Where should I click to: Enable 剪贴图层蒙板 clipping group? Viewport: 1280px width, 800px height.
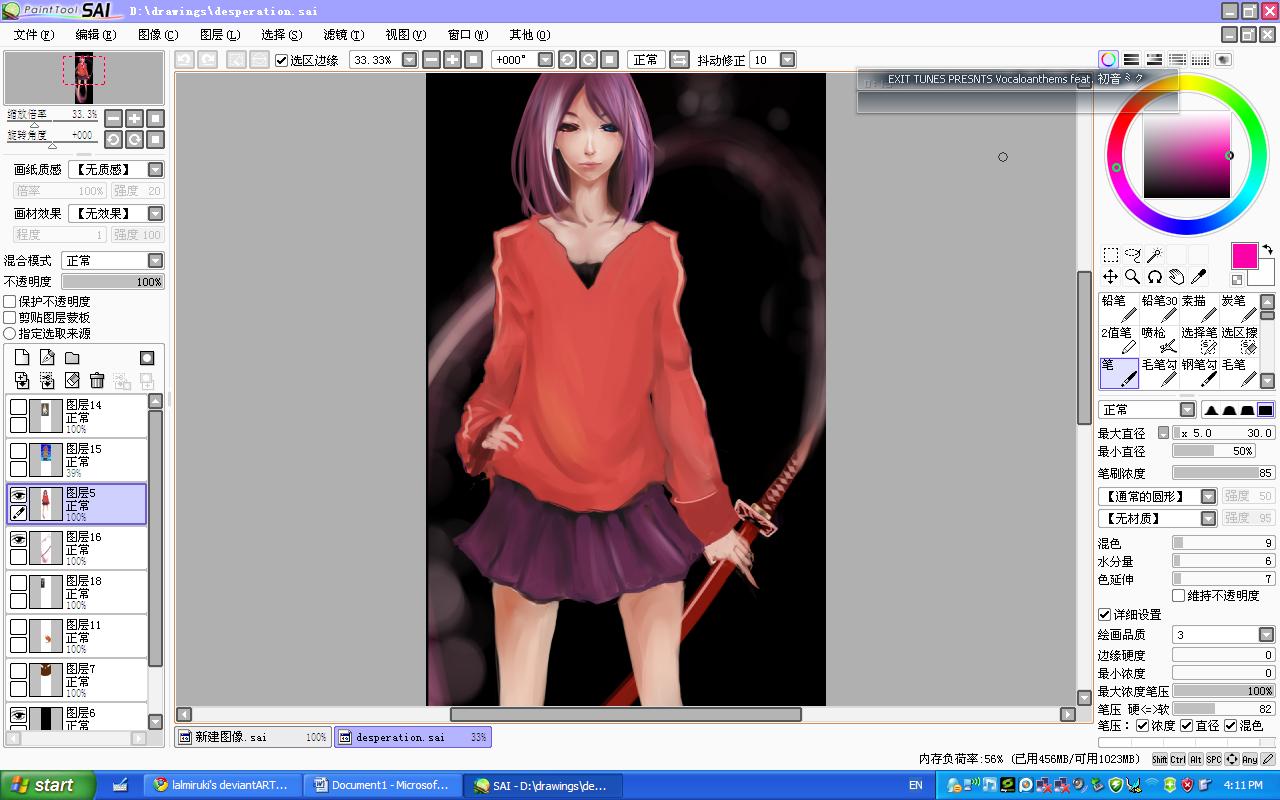coord(10,317)
